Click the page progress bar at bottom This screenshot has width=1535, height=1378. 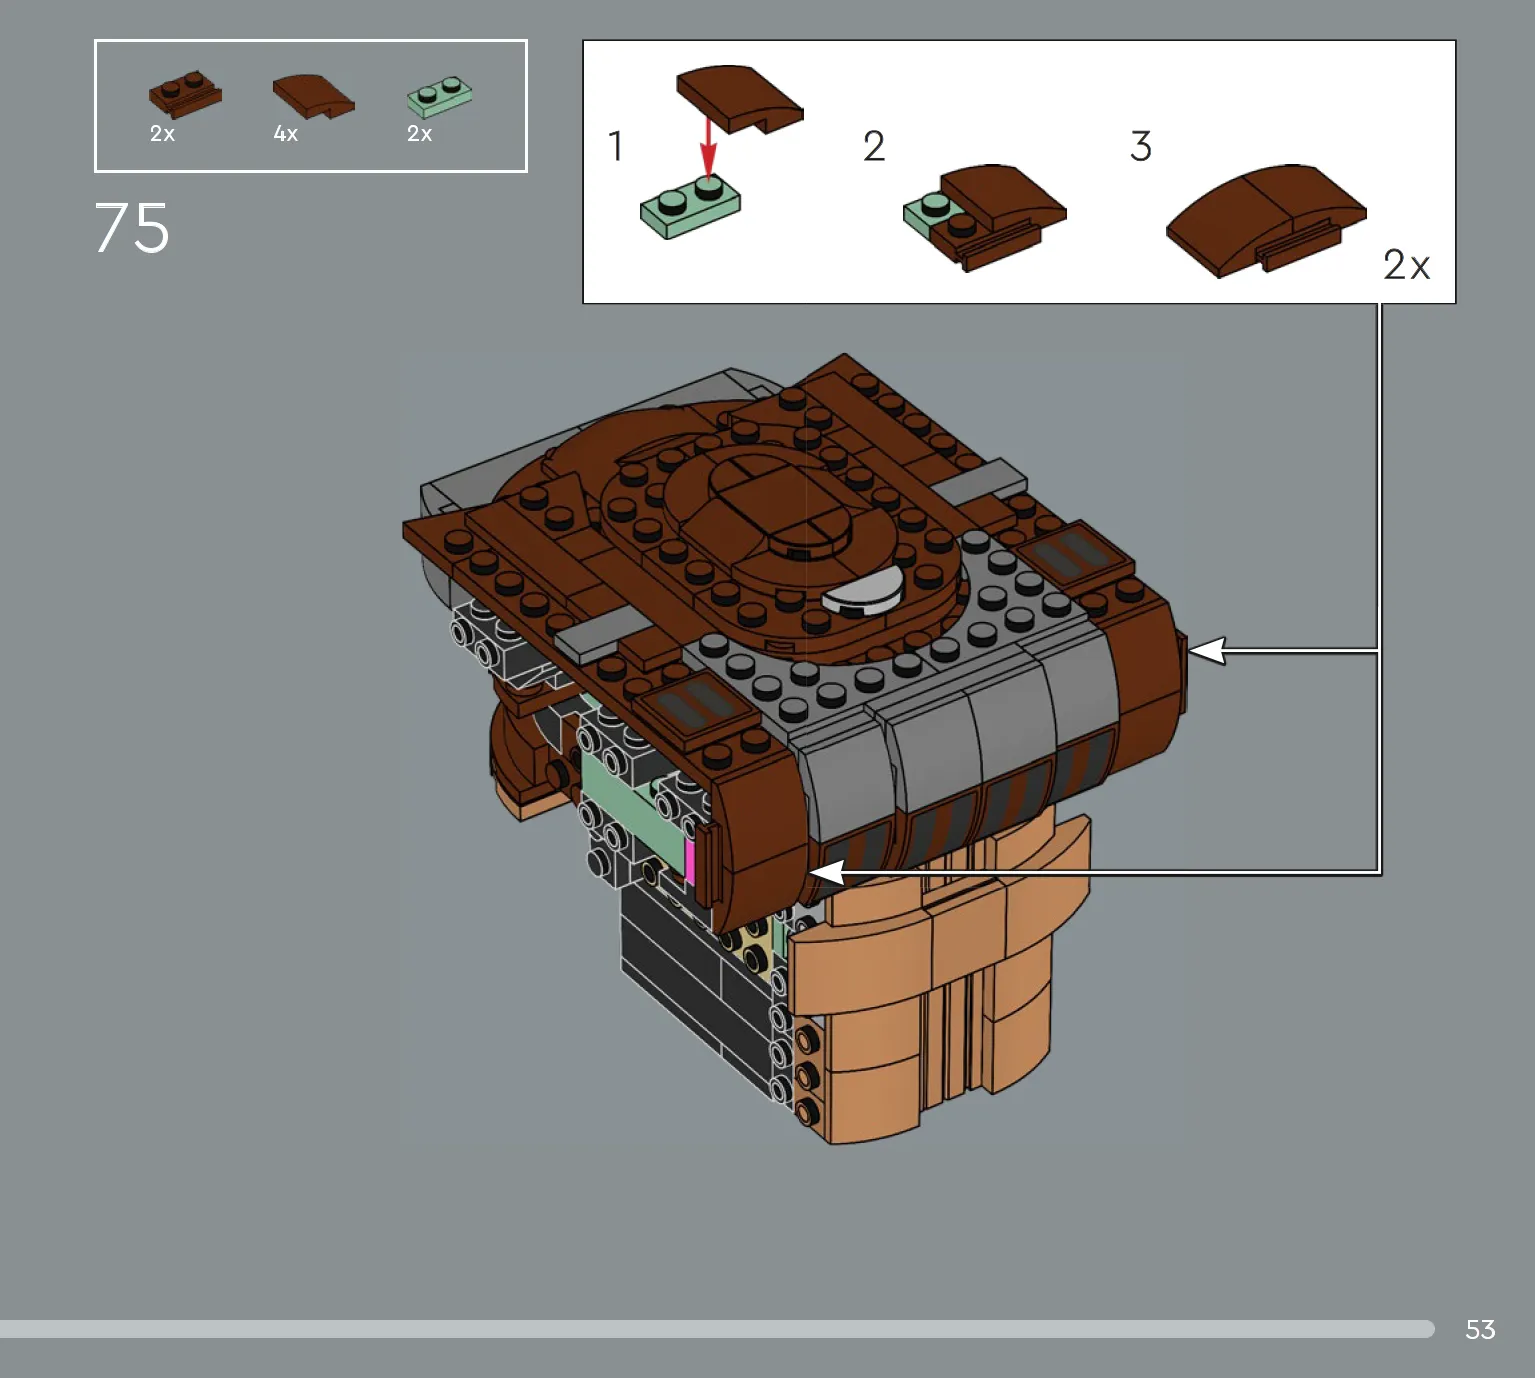click(717, 1329)
